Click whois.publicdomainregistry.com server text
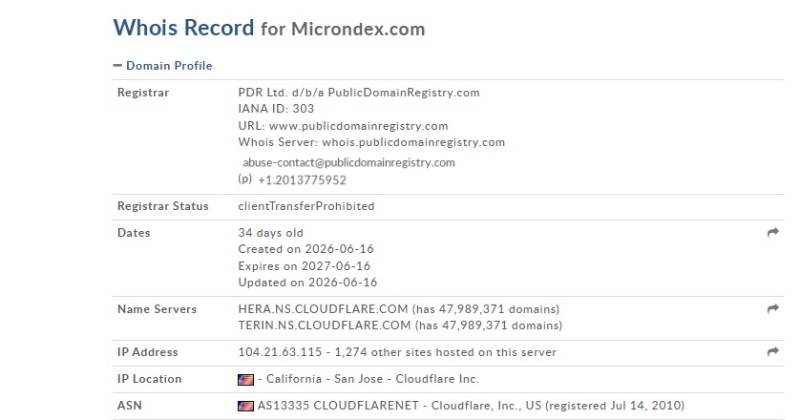Viewport: 800px width, 420px height. (x=413, y=142)
